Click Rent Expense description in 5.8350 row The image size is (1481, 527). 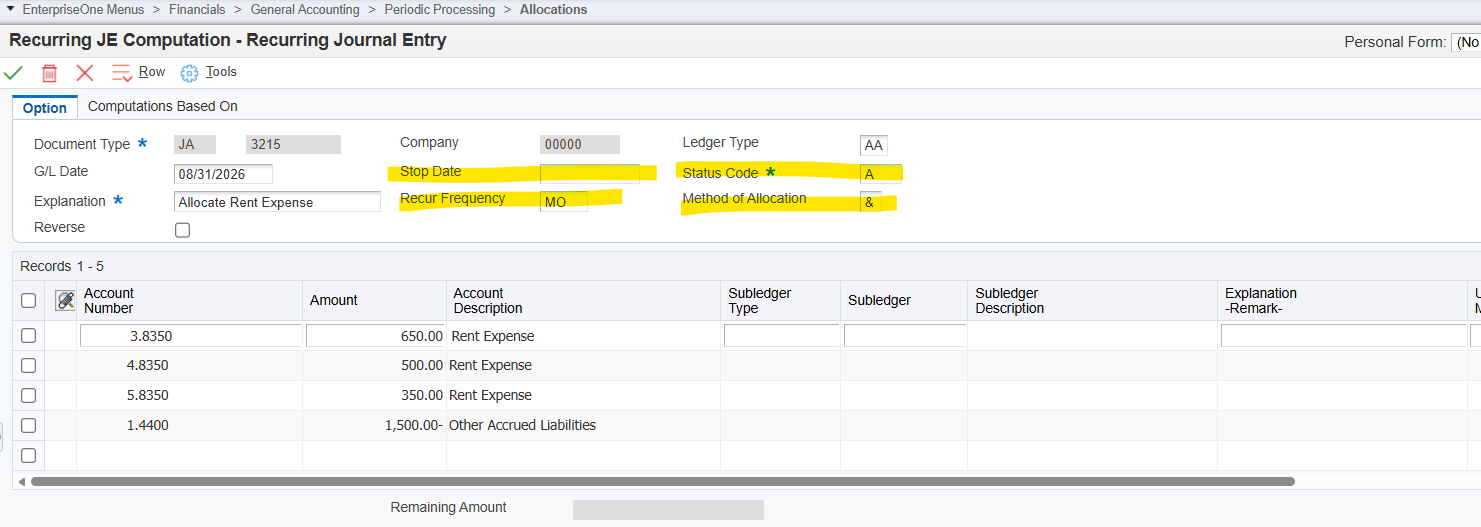(x=491, y=395)
